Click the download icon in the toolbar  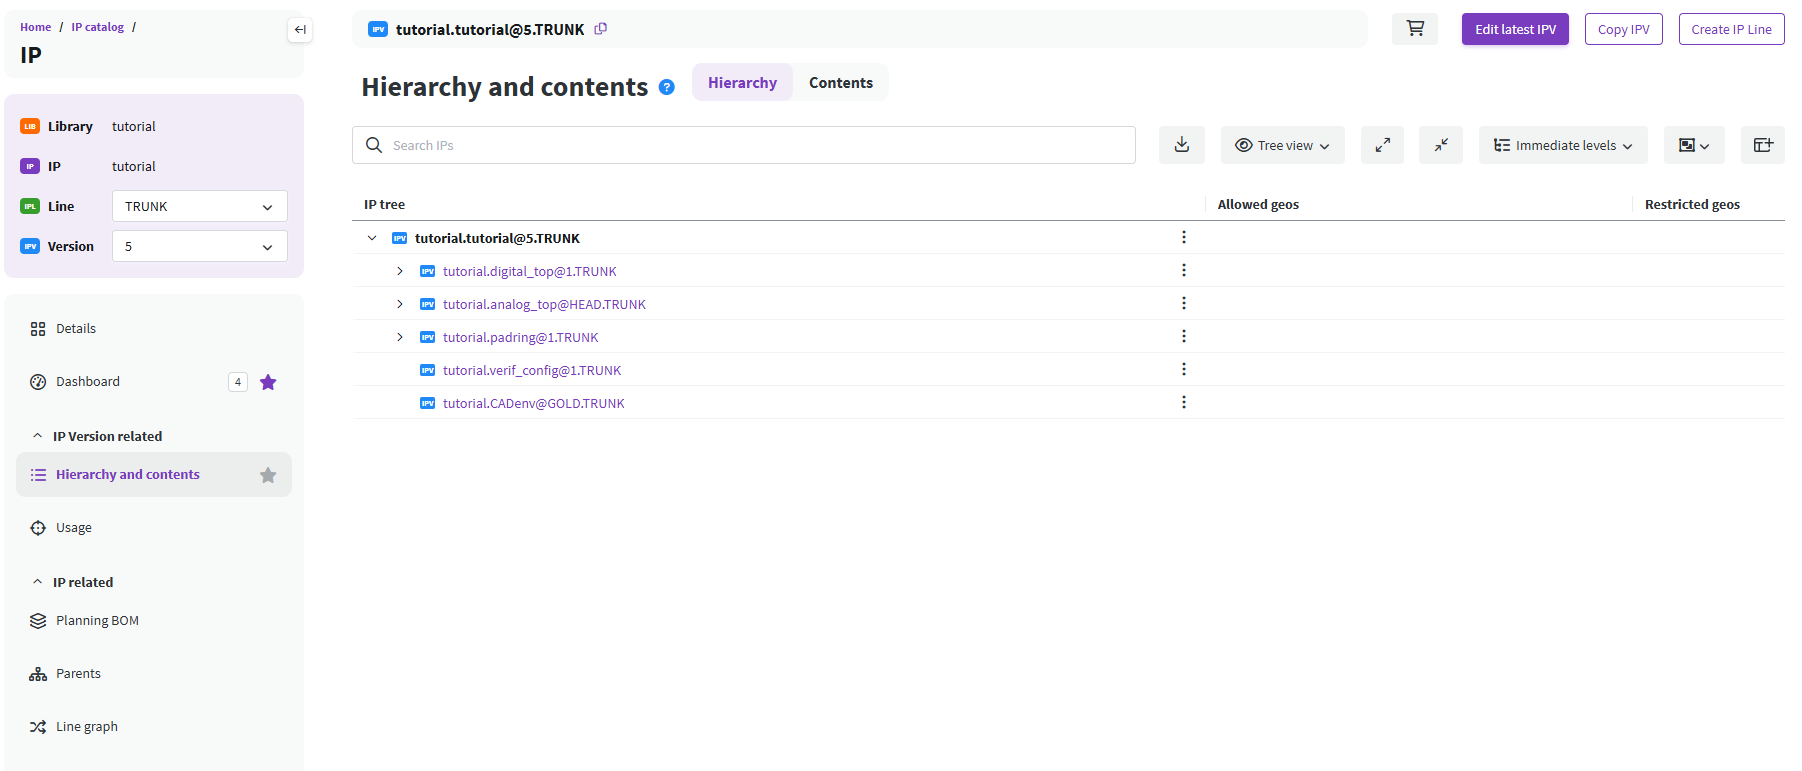click(x=1181, y=145)
